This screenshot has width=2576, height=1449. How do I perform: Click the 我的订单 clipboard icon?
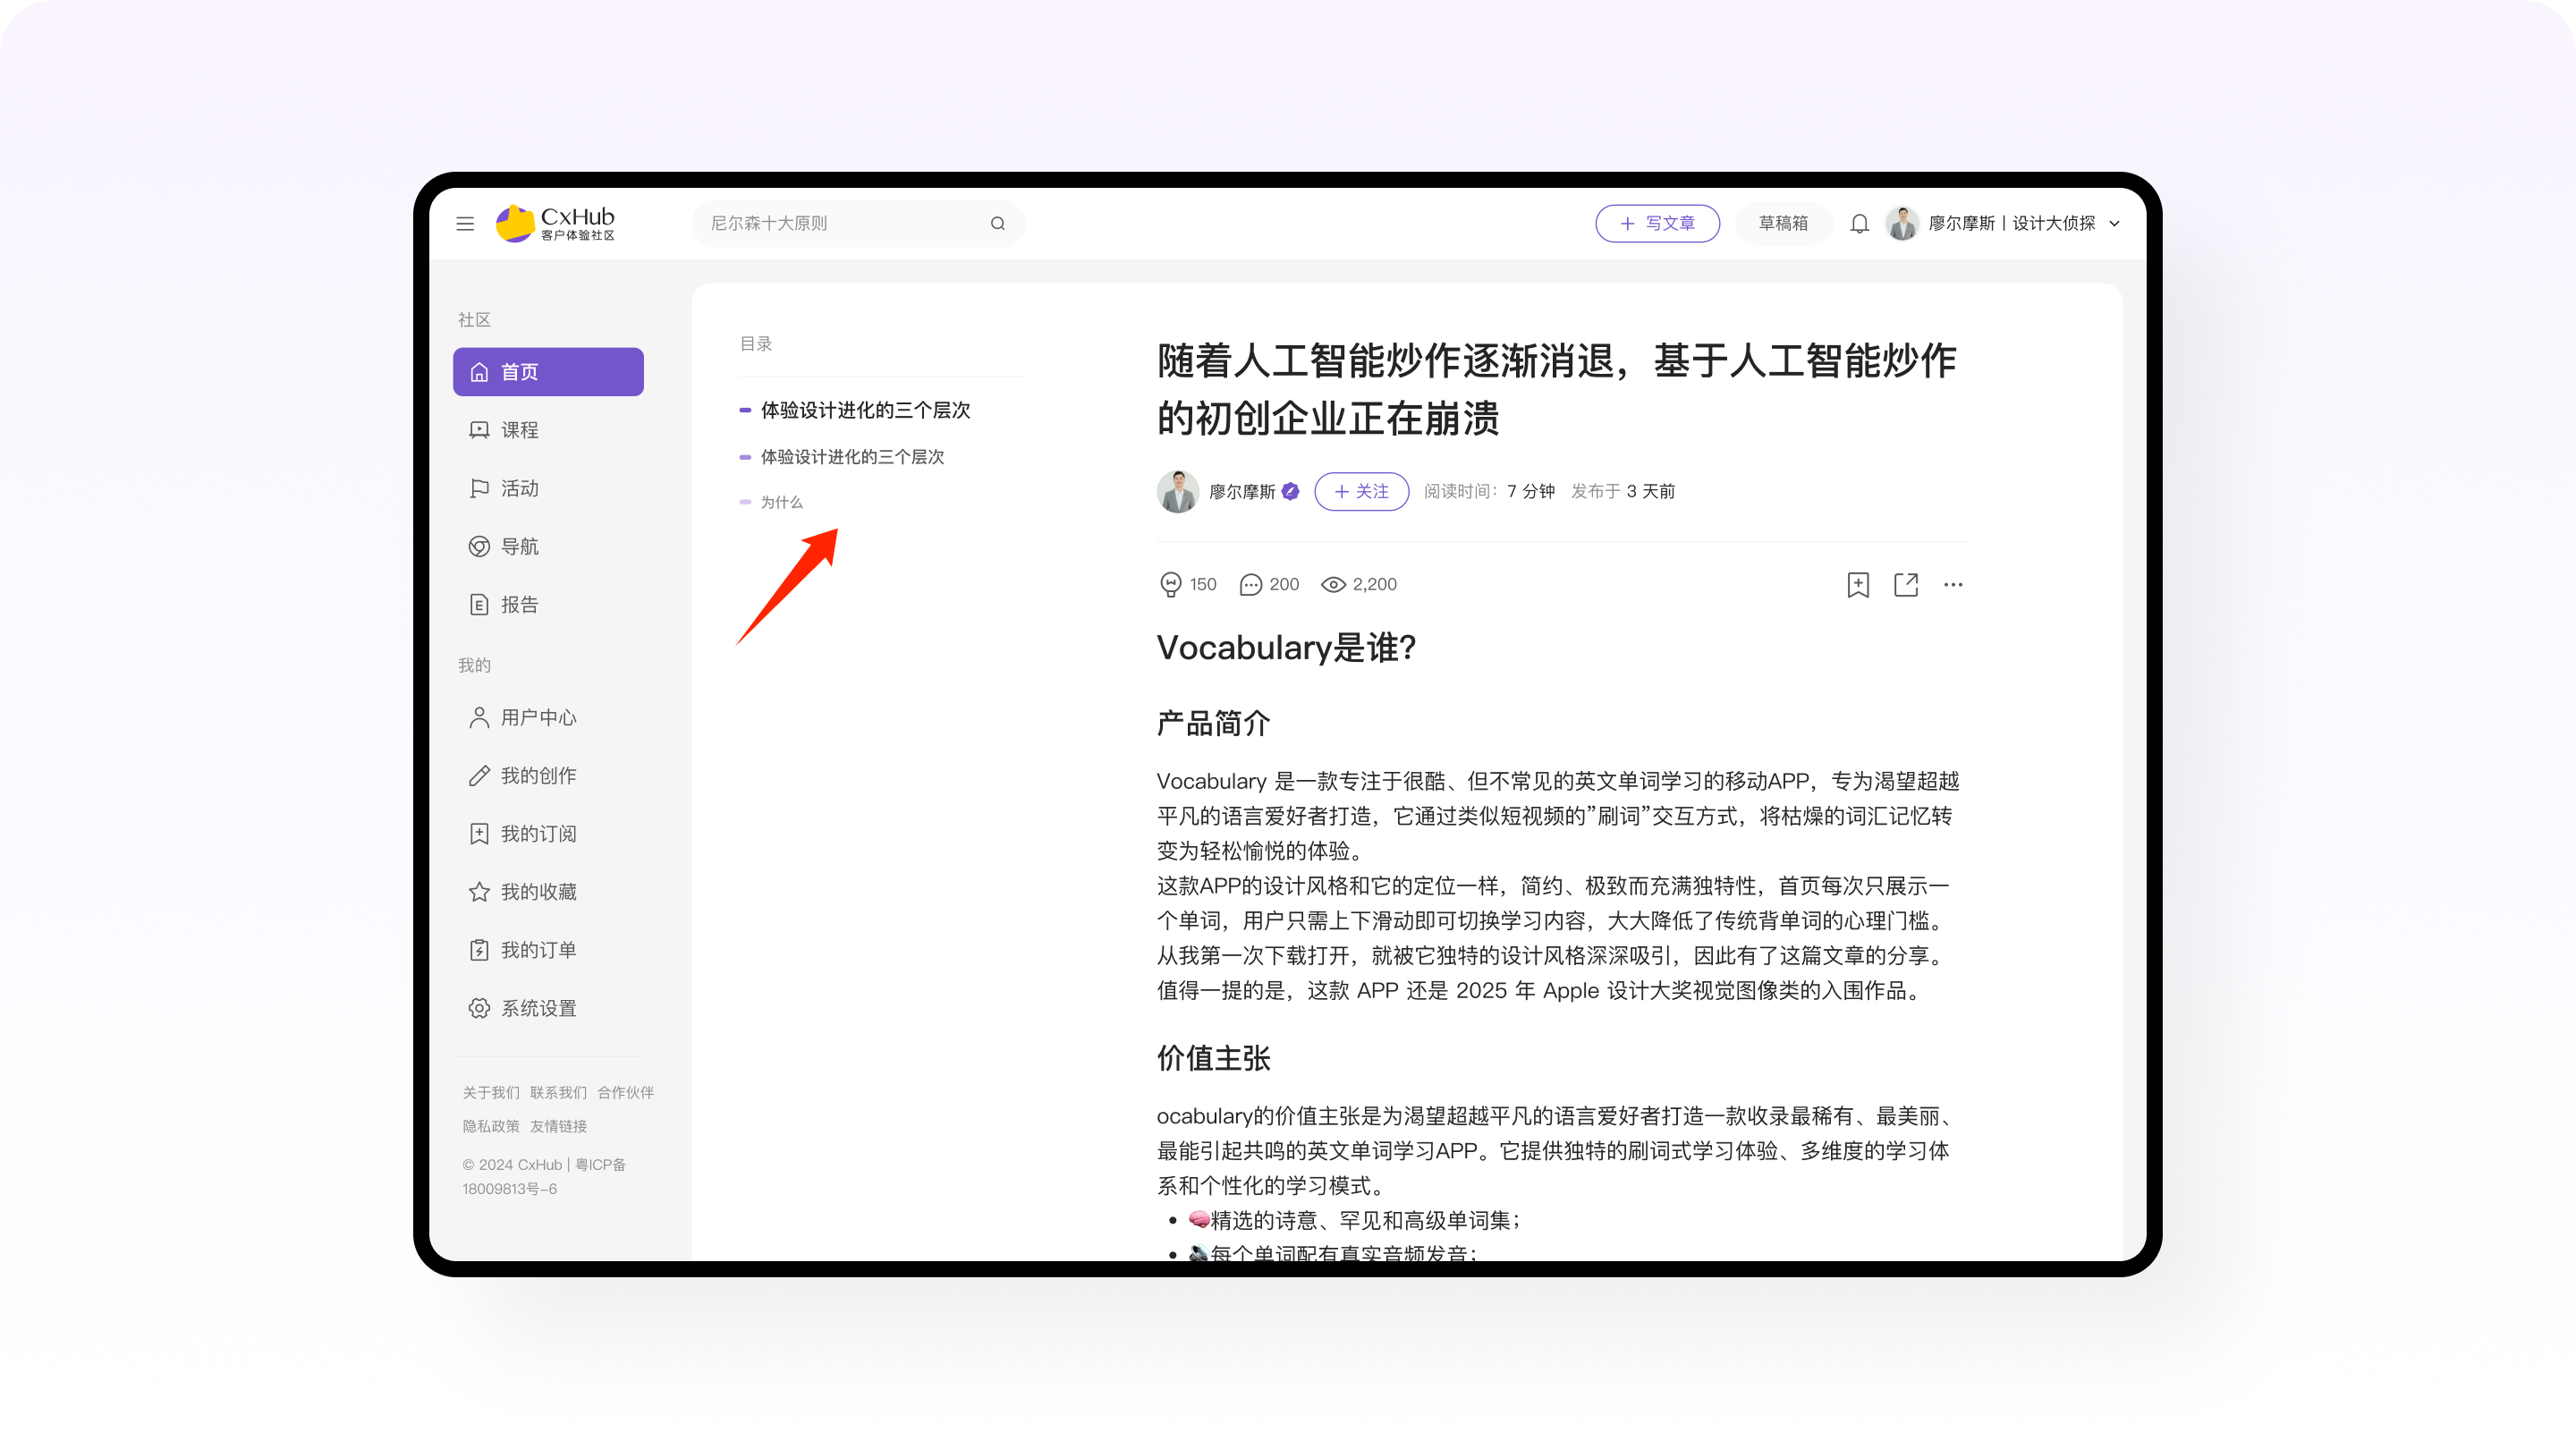click(x=479, y=949)
